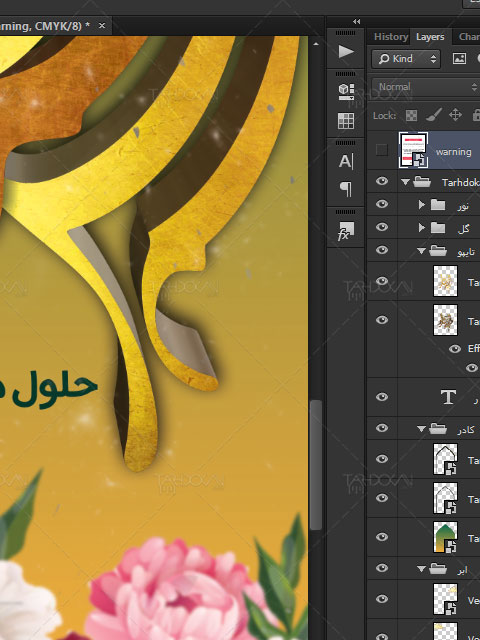
Task: Select the کادر group name
Action: (466, 429)
